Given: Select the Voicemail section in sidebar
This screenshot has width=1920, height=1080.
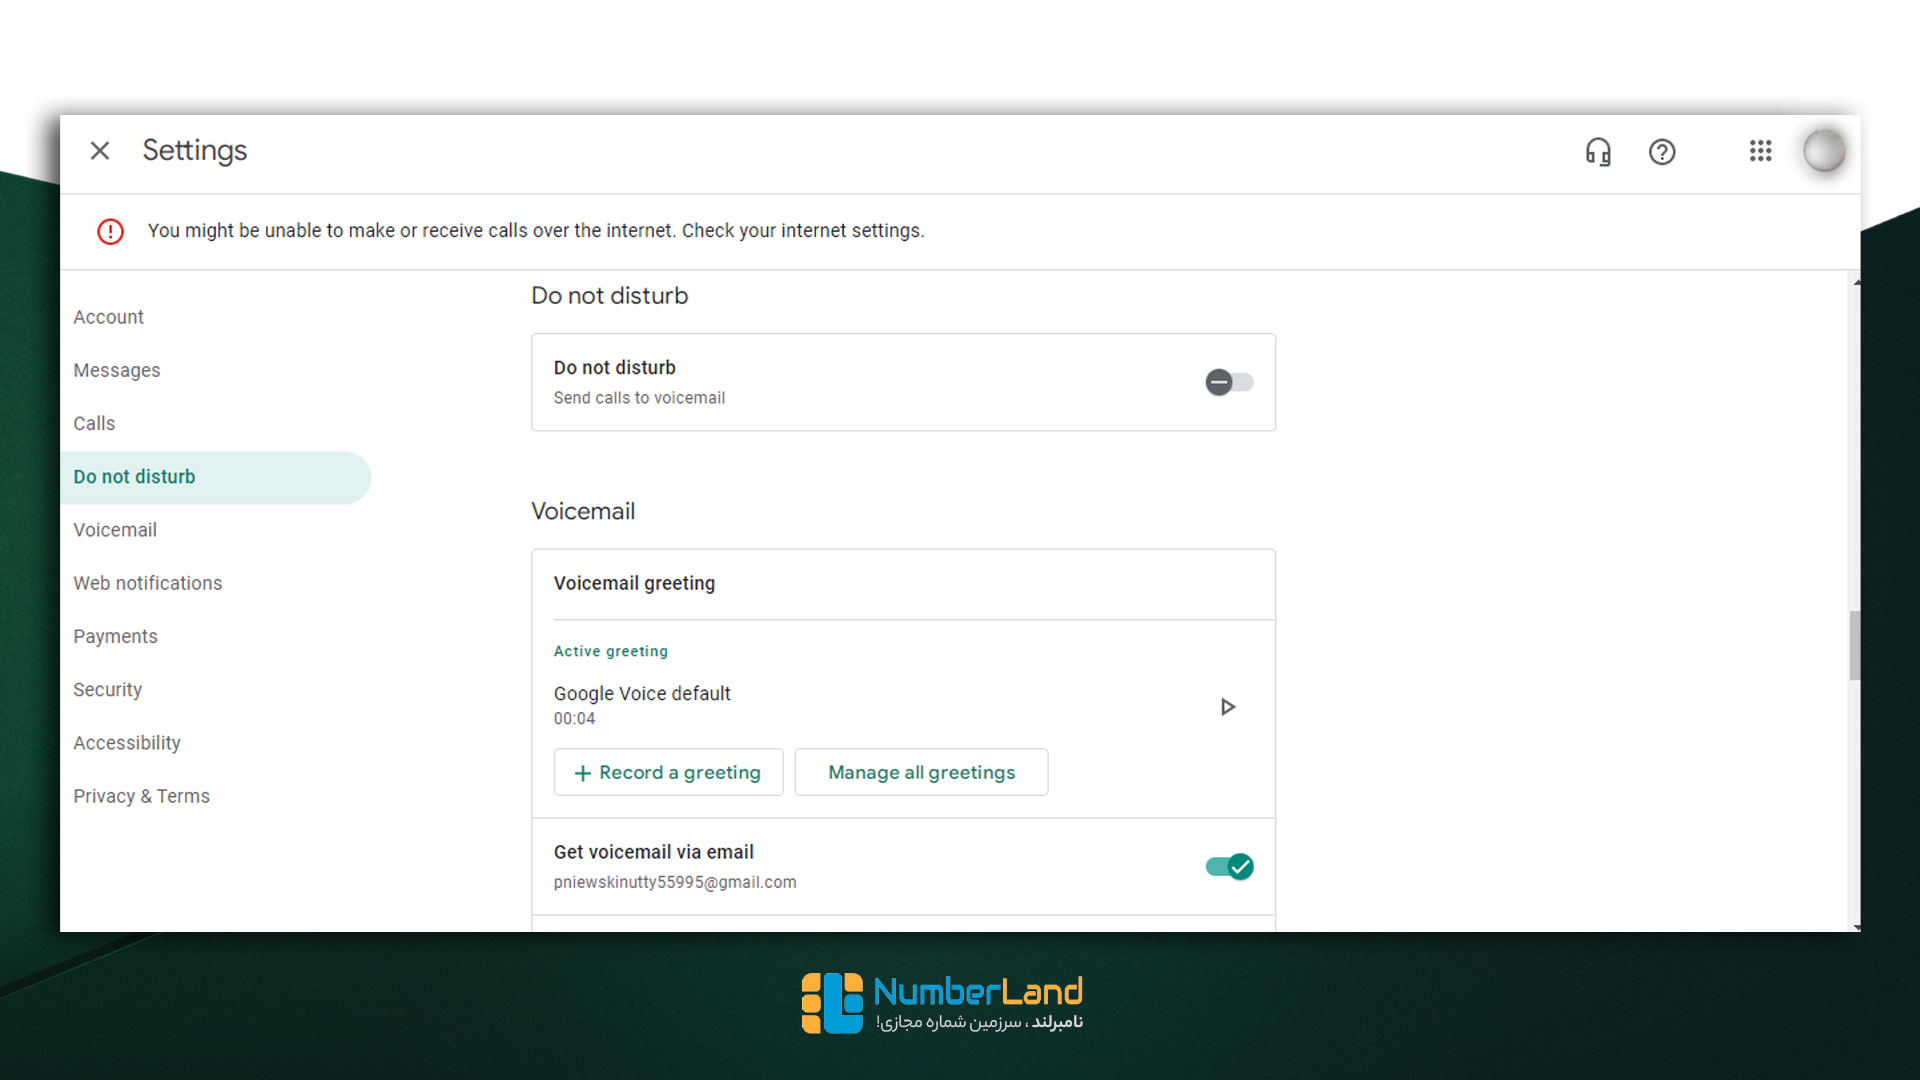Looking at the screenshot, I should pyautogui.click(x=116, y=529).
